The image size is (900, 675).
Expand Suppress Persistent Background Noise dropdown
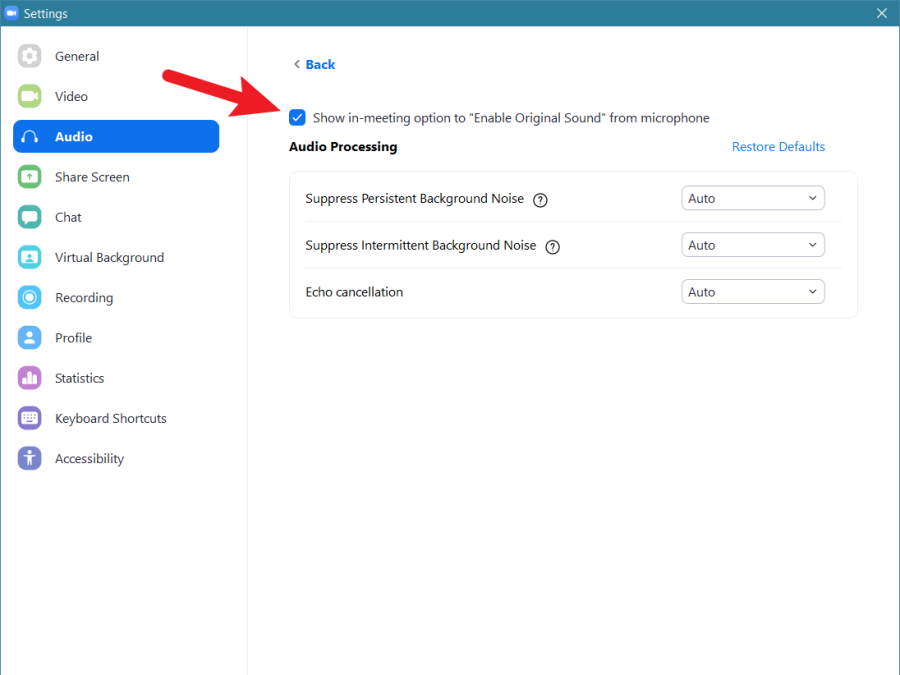click(752, 198)
